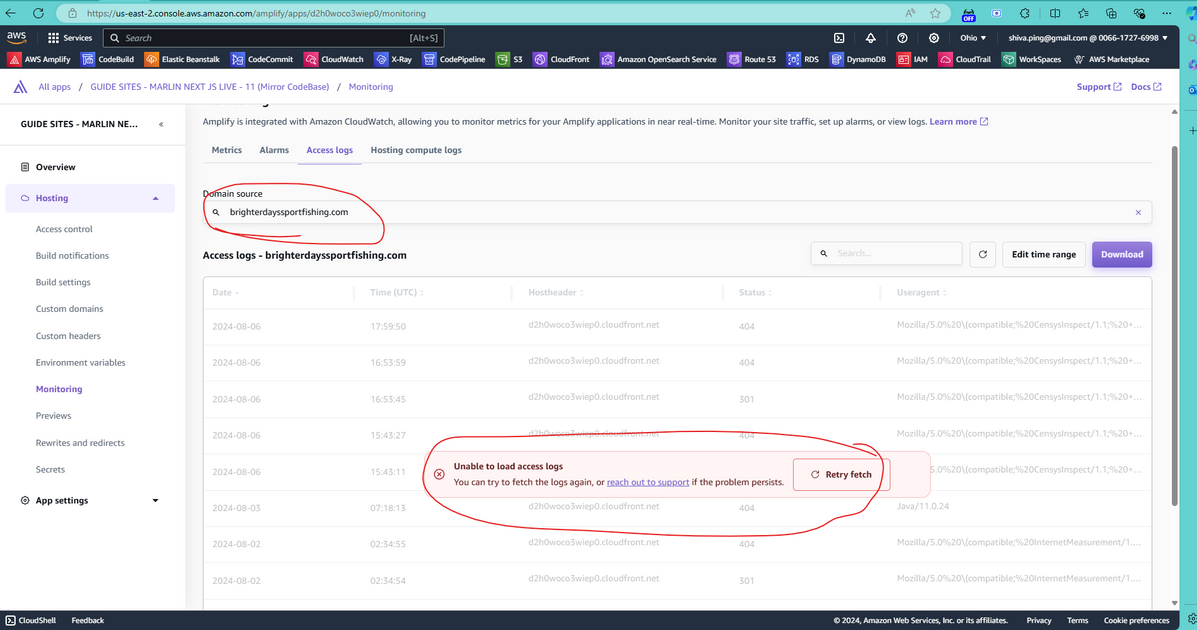Click the notifications bell icon
The height and width of the screenshot is (630, 1197).
(870, 38)
